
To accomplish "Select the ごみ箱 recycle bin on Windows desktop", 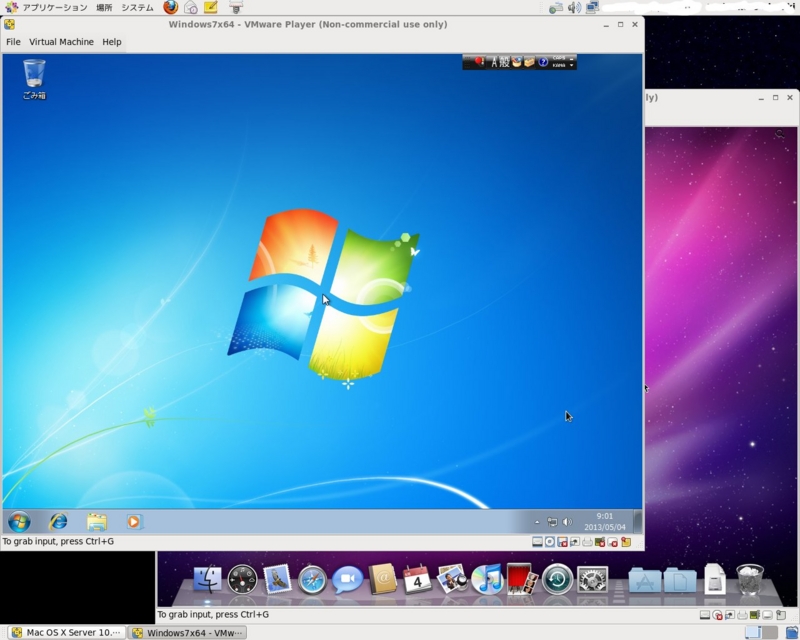I will 34,79.
